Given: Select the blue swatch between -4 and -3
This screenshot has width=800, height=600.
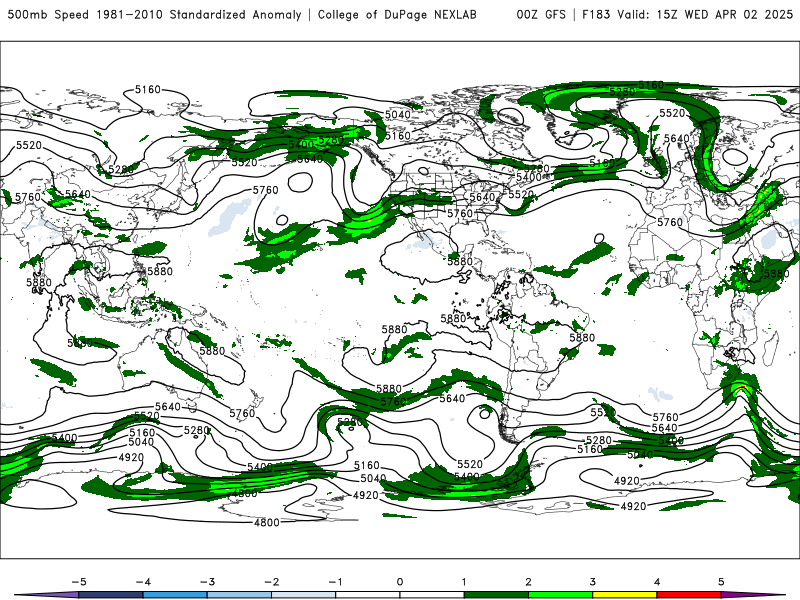Looking at the screenshot, I should pos(175,595).
